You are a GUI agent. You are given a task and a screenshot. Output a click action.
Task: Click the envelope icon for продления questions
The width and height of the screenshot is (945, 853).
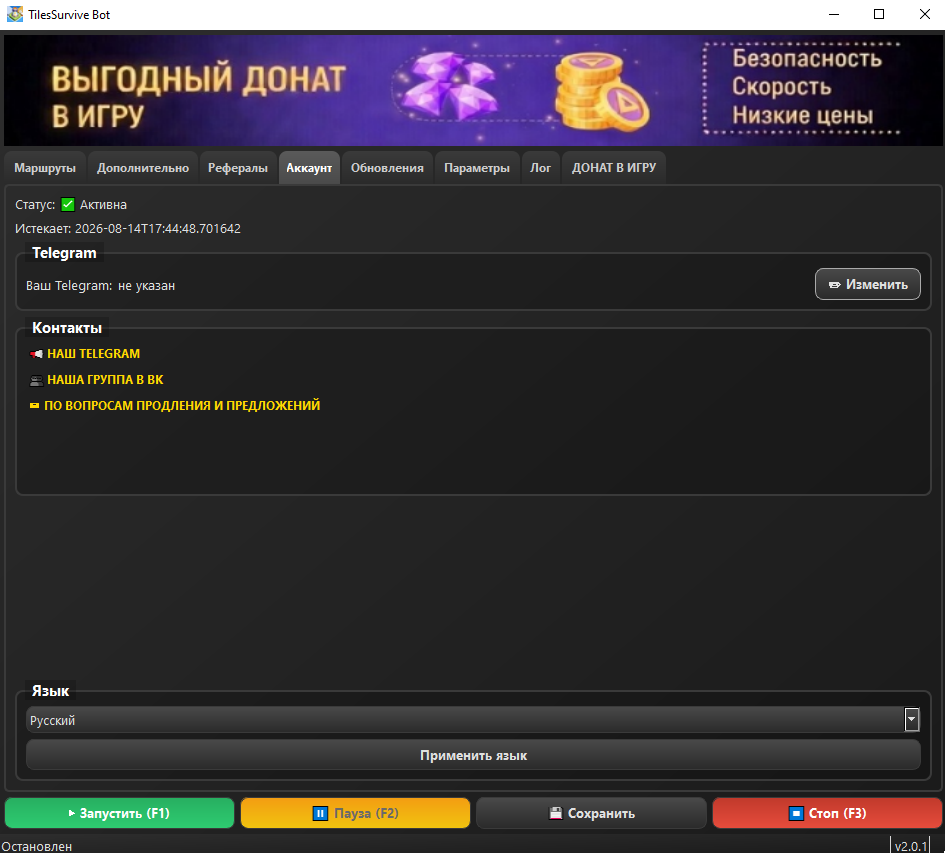[35, 406]
